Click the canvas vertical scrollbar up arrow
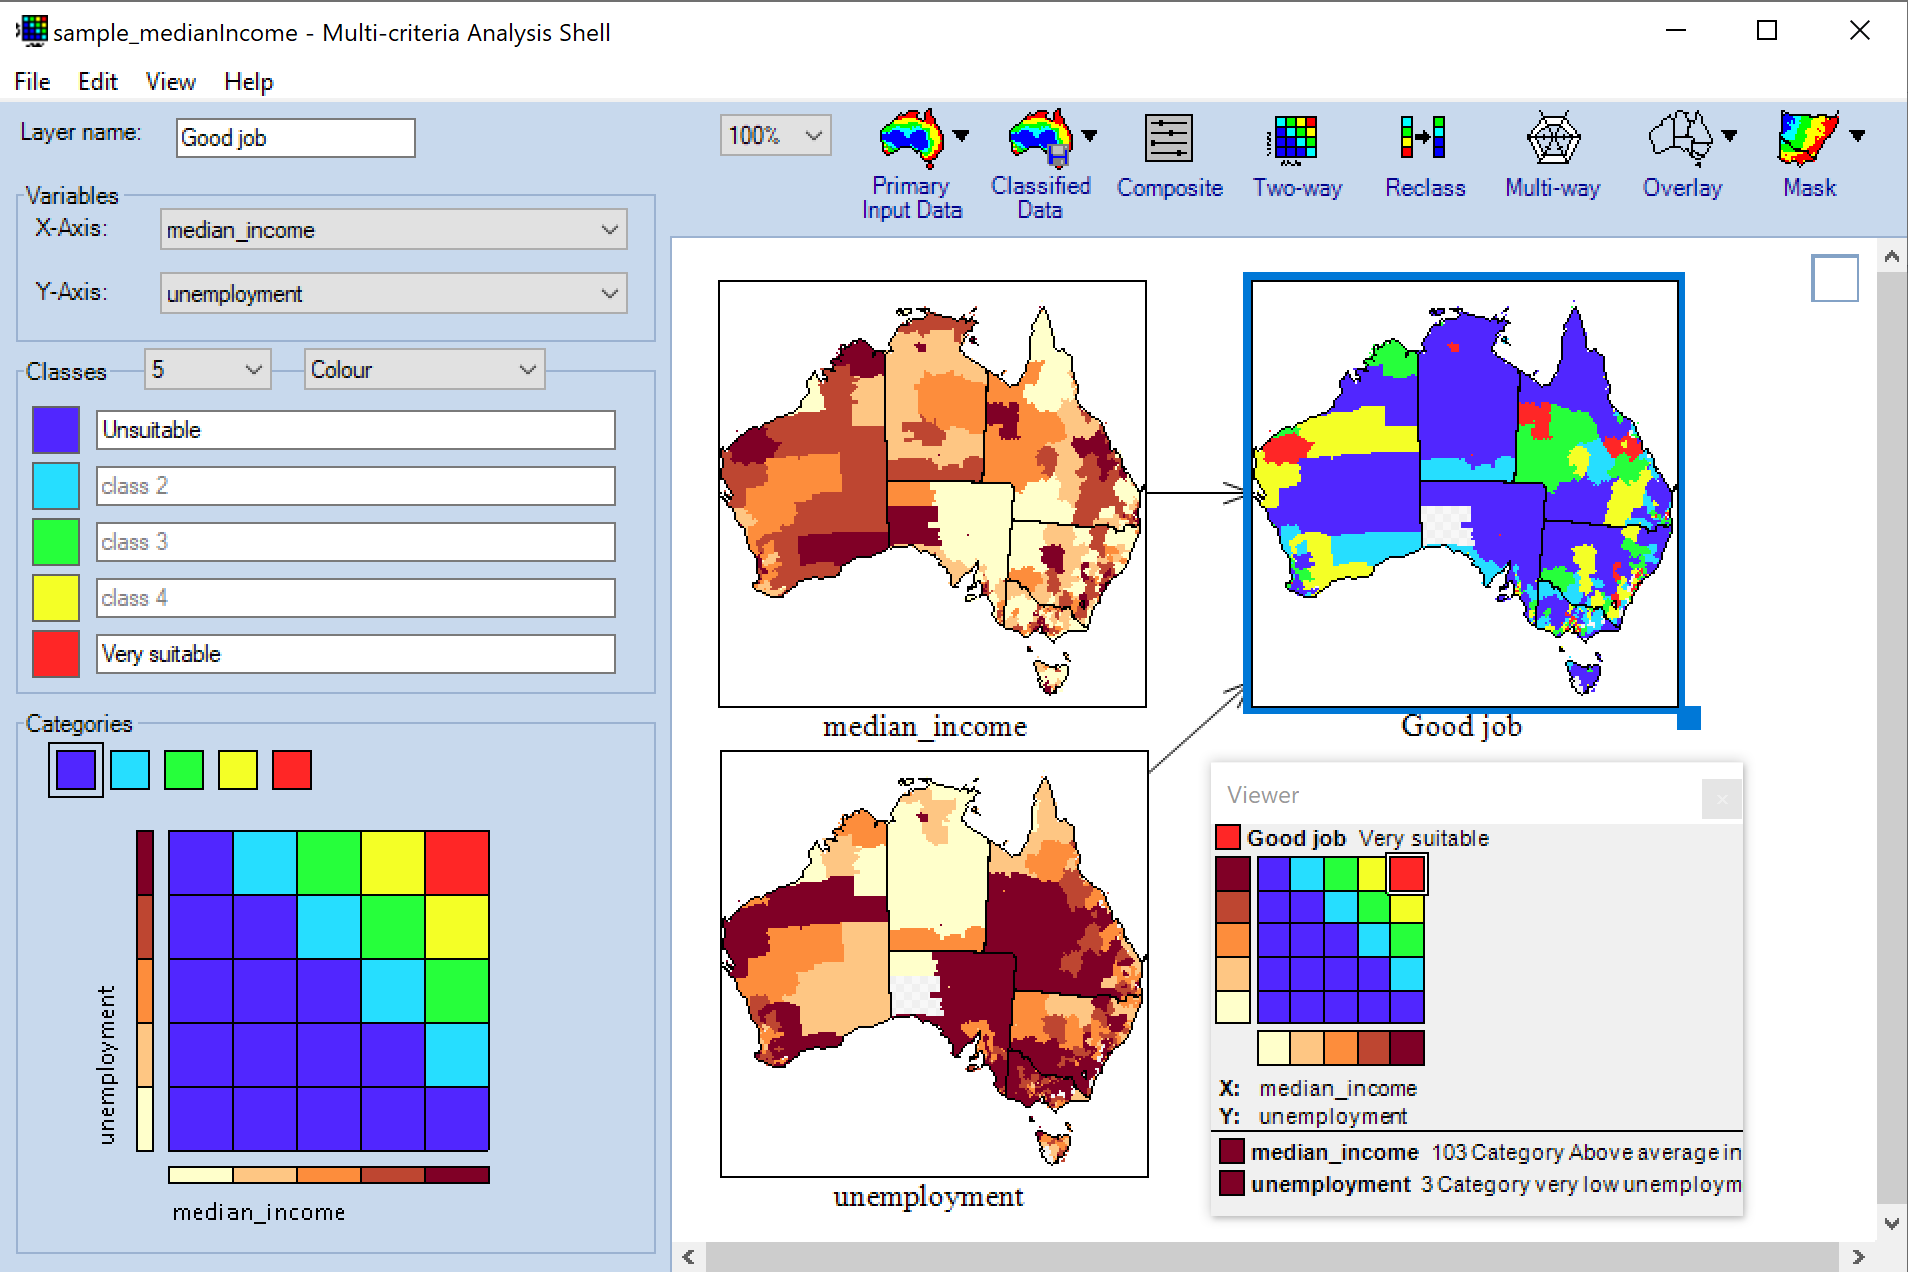This screenshot has height=1272, width=1908. point(1891,257)
